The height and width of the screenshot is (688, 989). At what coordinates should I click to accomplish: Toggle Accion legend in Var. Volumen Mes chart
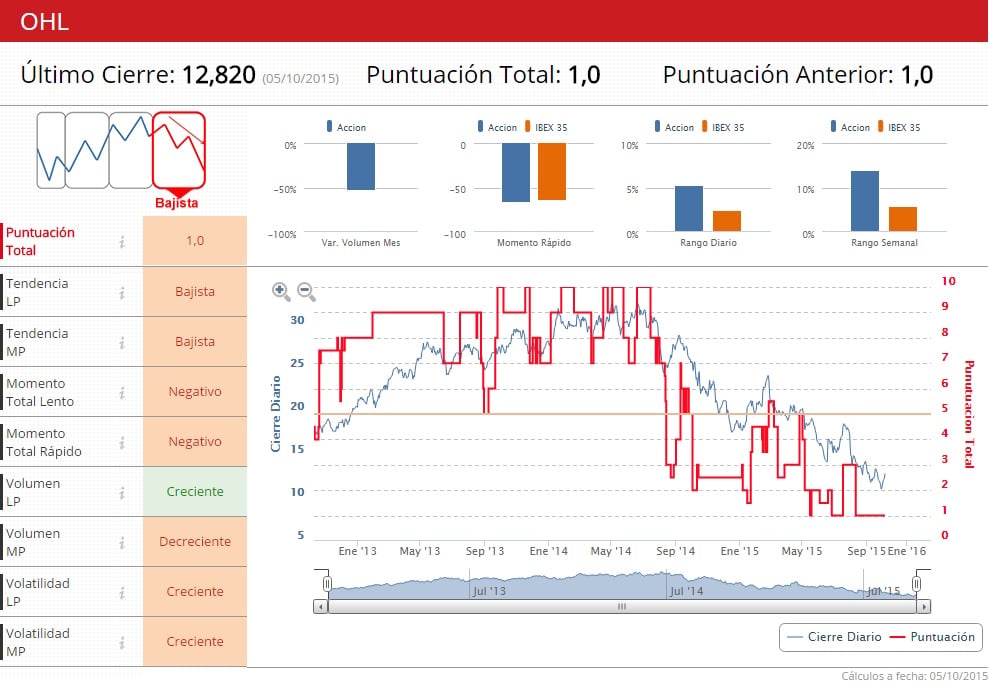(x=346, y=127)
